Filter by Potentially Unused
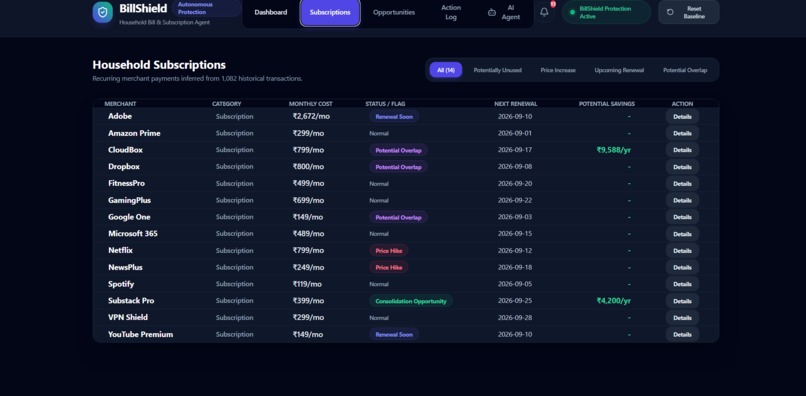This screenshot has width=806, height=396. coord(498,70)
